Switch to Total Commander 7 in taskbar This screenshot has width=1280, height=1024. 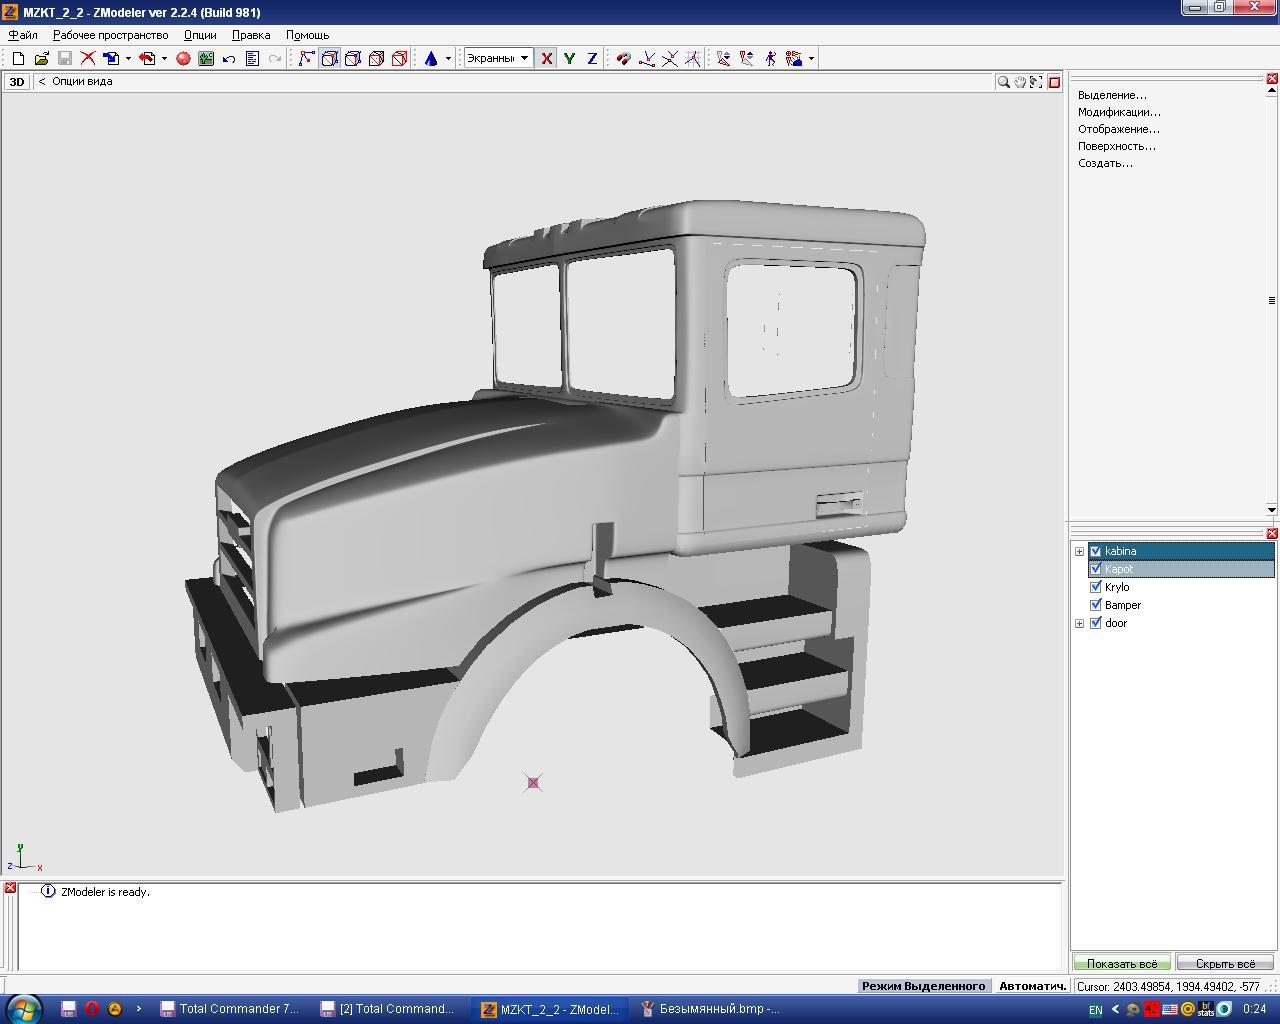[230, 1009]
